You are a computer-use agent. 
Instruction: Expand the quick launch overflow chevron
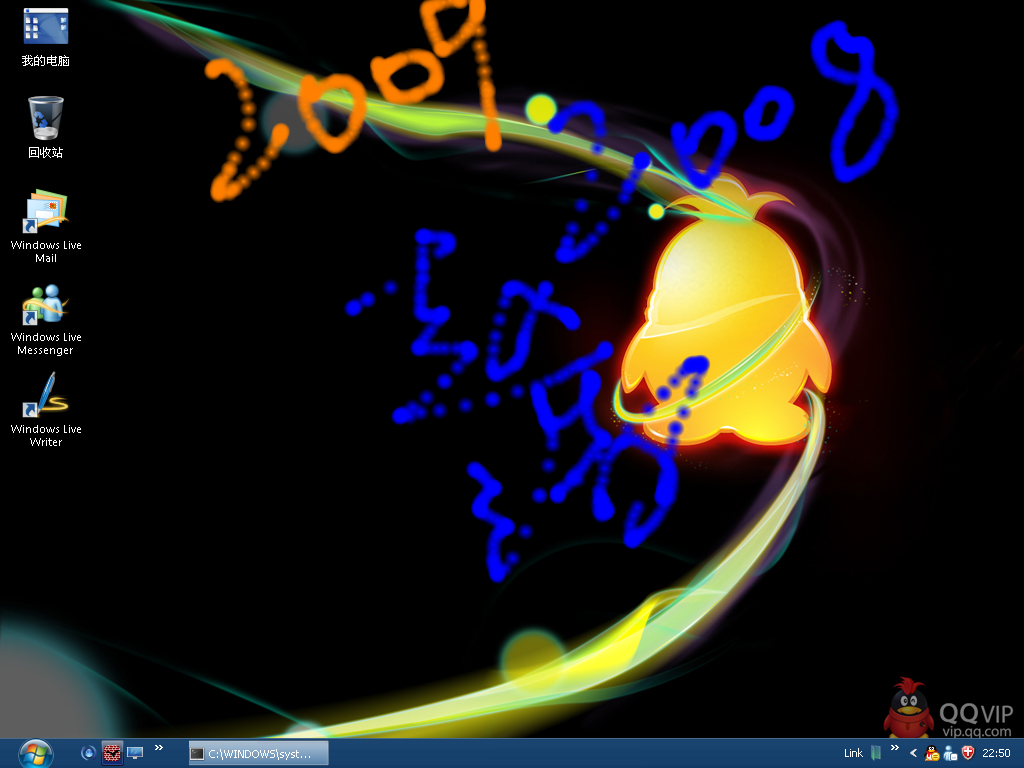(x=158, y=748)
